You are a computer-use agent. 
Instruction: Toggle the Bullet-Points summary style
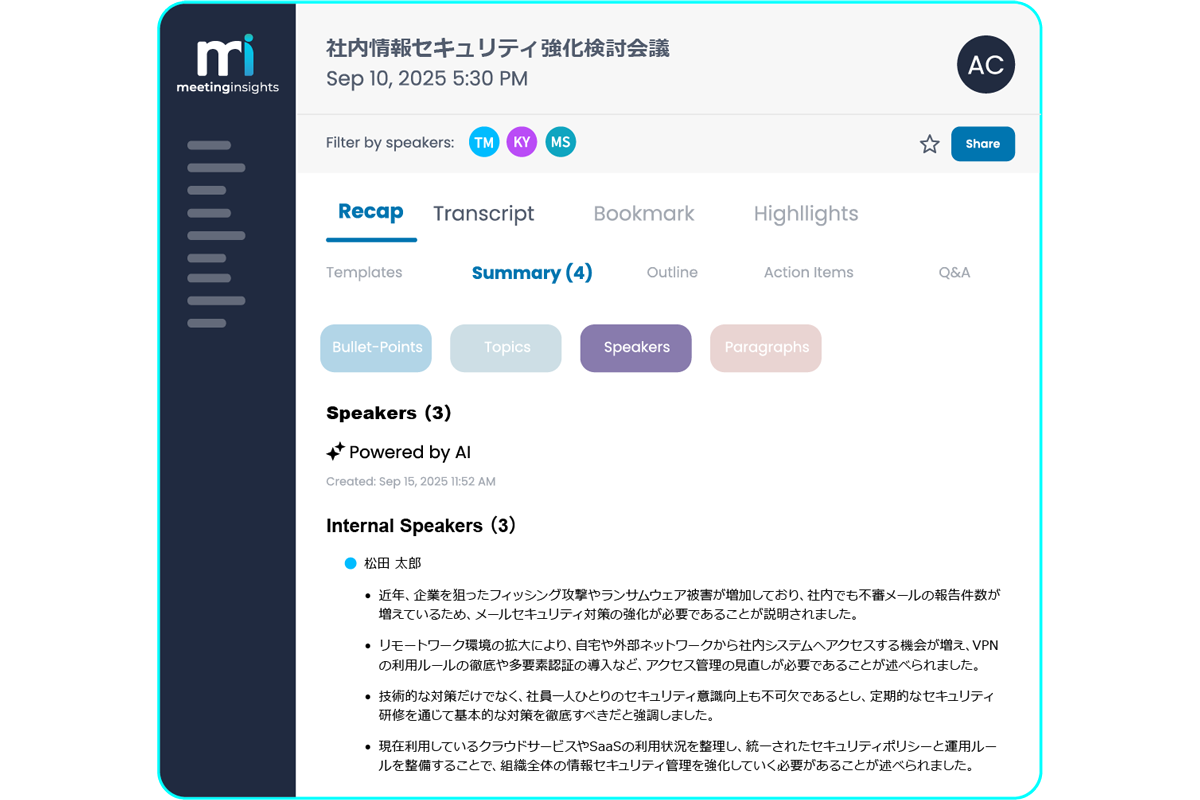click(376, 347)
